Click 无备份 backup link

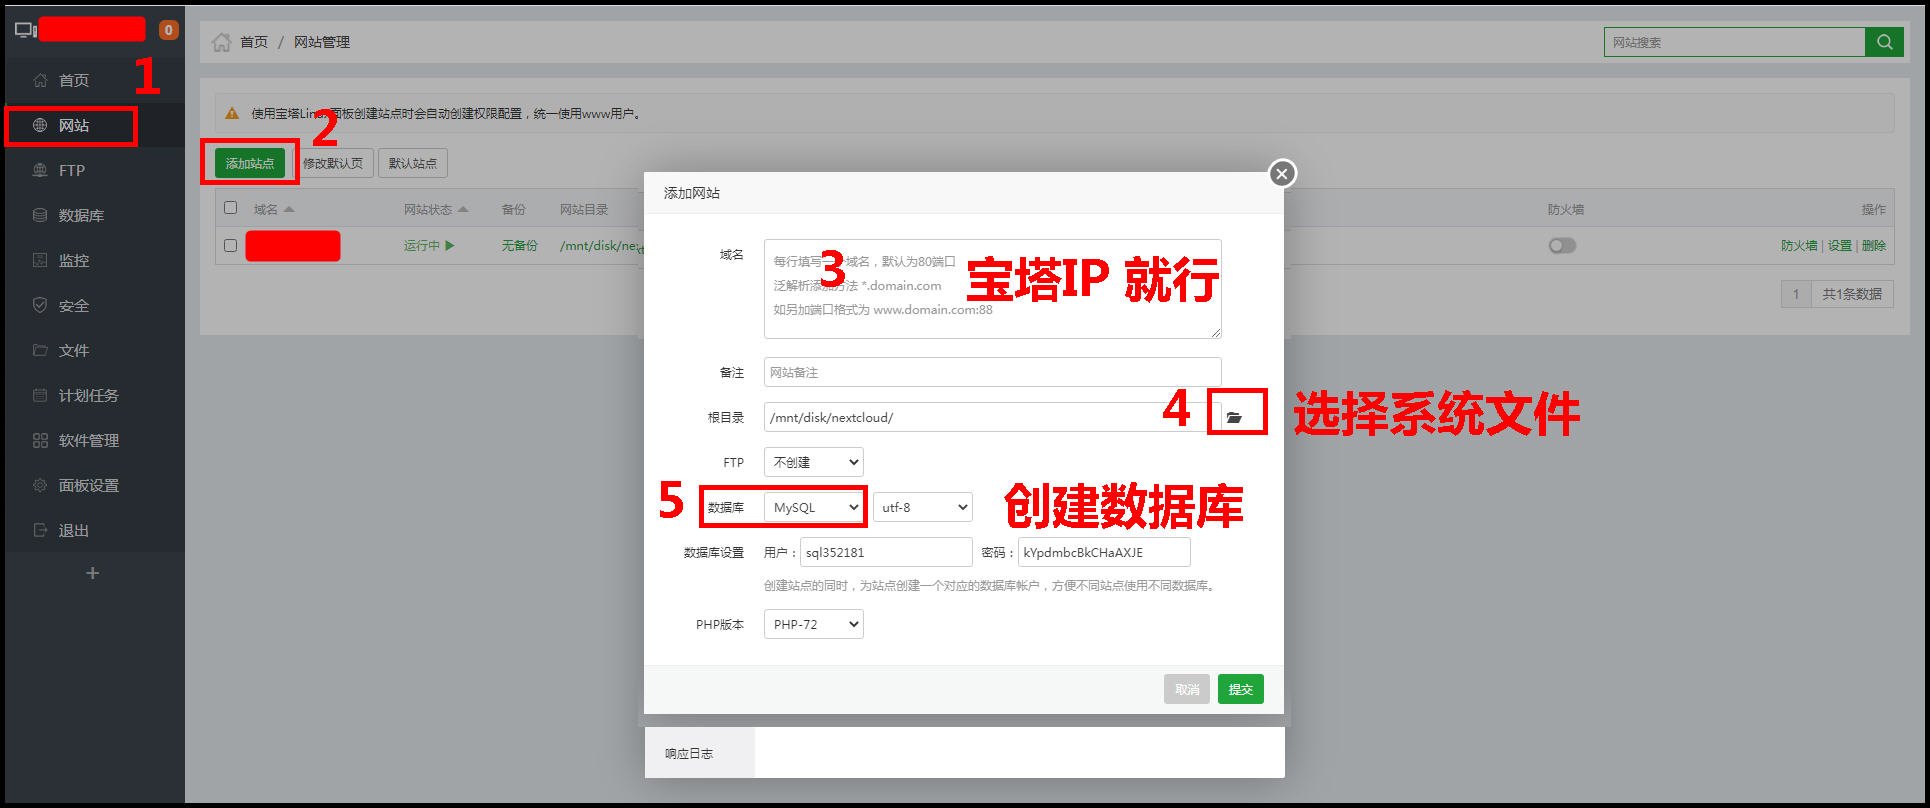[520, 245]
